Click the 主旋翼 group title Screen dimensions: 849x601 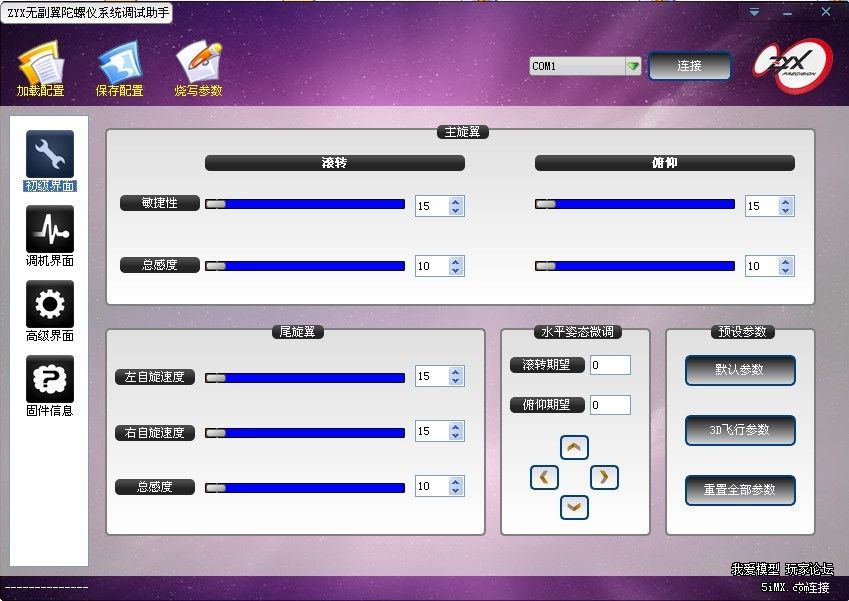coord(462,132)
